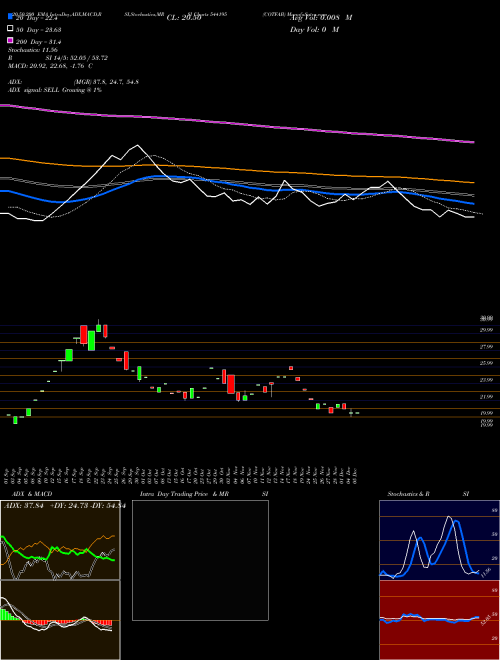Click the rotated 11.56 value in the Stochastics panel
Screen dimensions: 500x660
[x=485, y=572]
